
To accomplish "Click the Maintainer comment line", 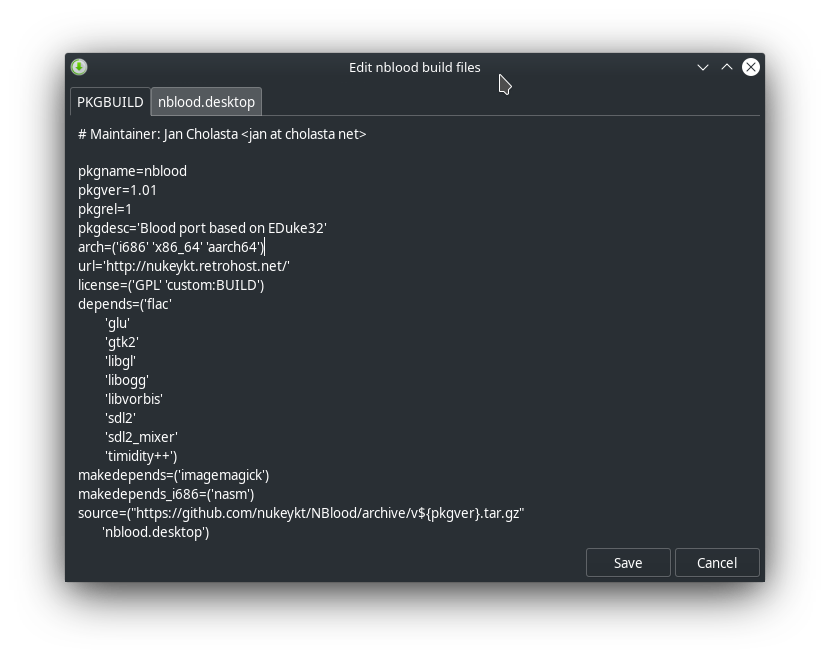I will coord(222,134).
